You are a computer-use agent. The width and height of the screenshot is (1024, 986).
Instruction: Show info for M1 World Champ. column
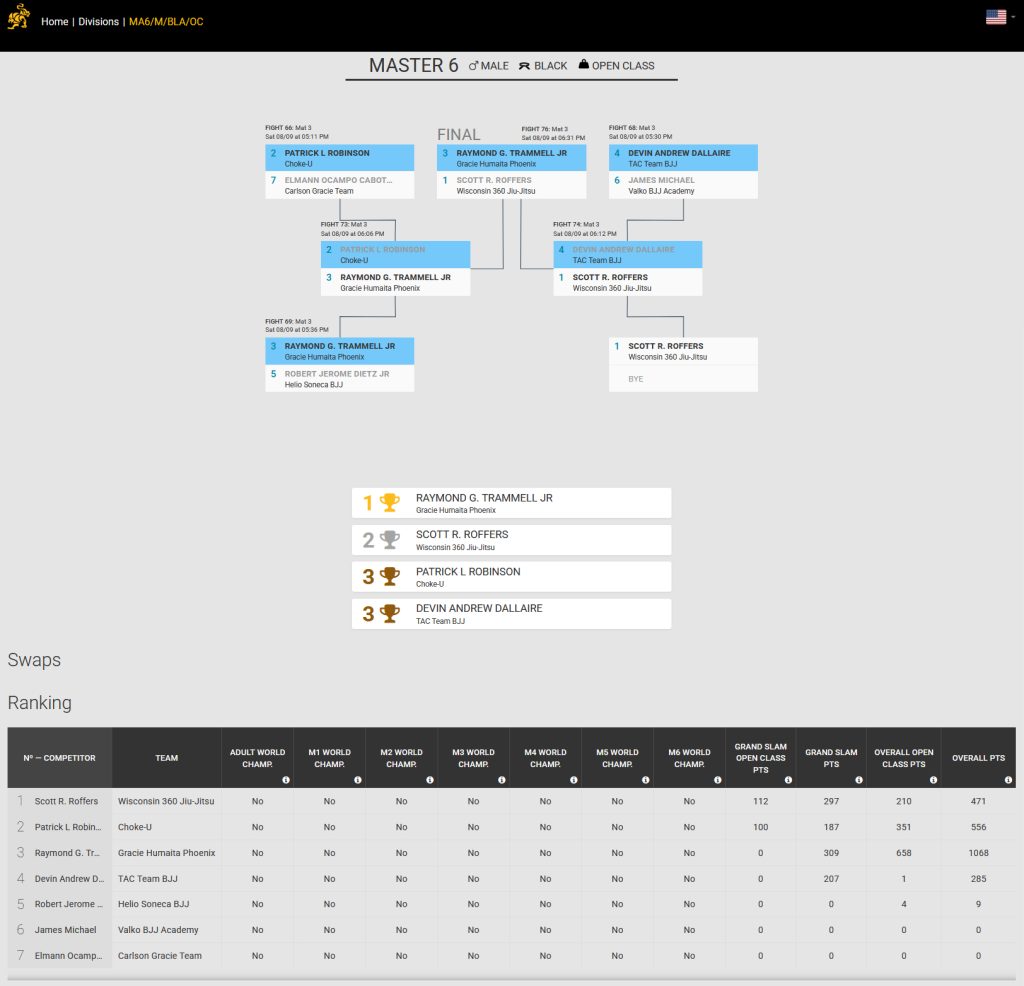tap(358, 780)
